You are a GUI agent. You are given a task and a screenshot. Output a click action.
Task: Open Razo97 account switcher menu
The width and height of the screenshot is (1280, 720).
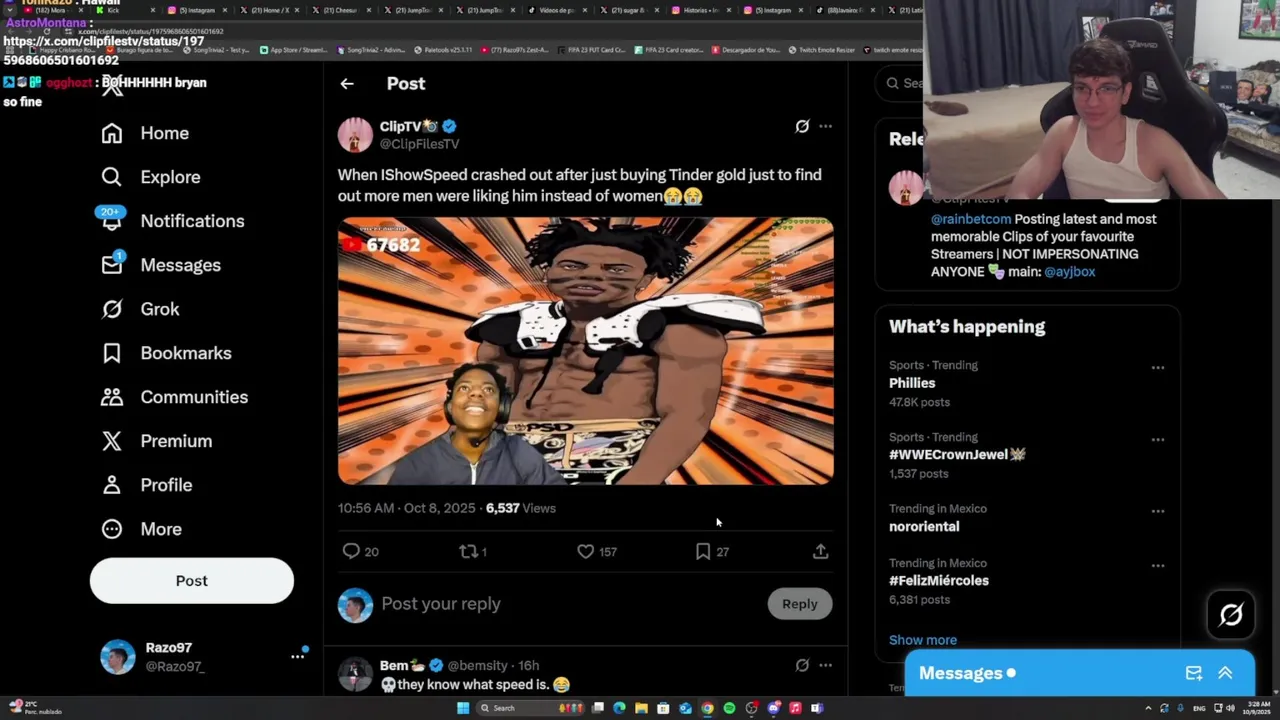point(297,656)
